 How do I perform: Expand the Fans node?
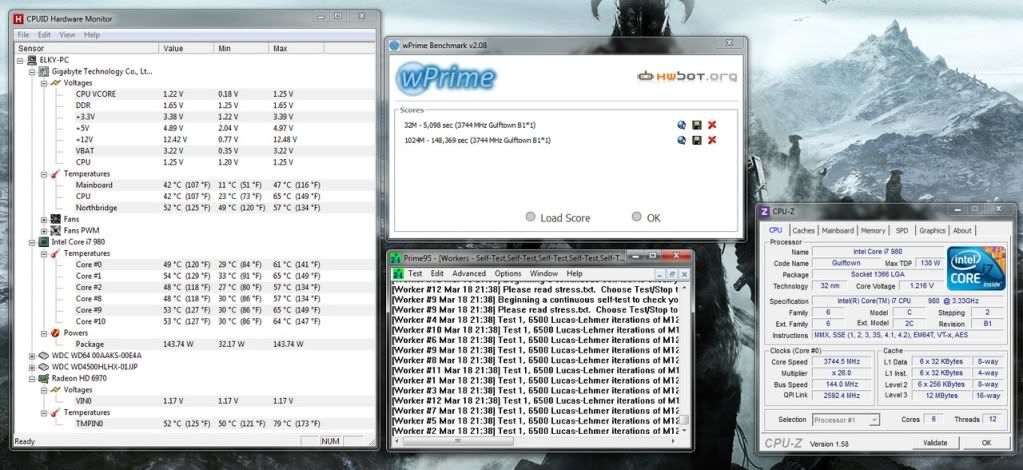pos(44,219)
